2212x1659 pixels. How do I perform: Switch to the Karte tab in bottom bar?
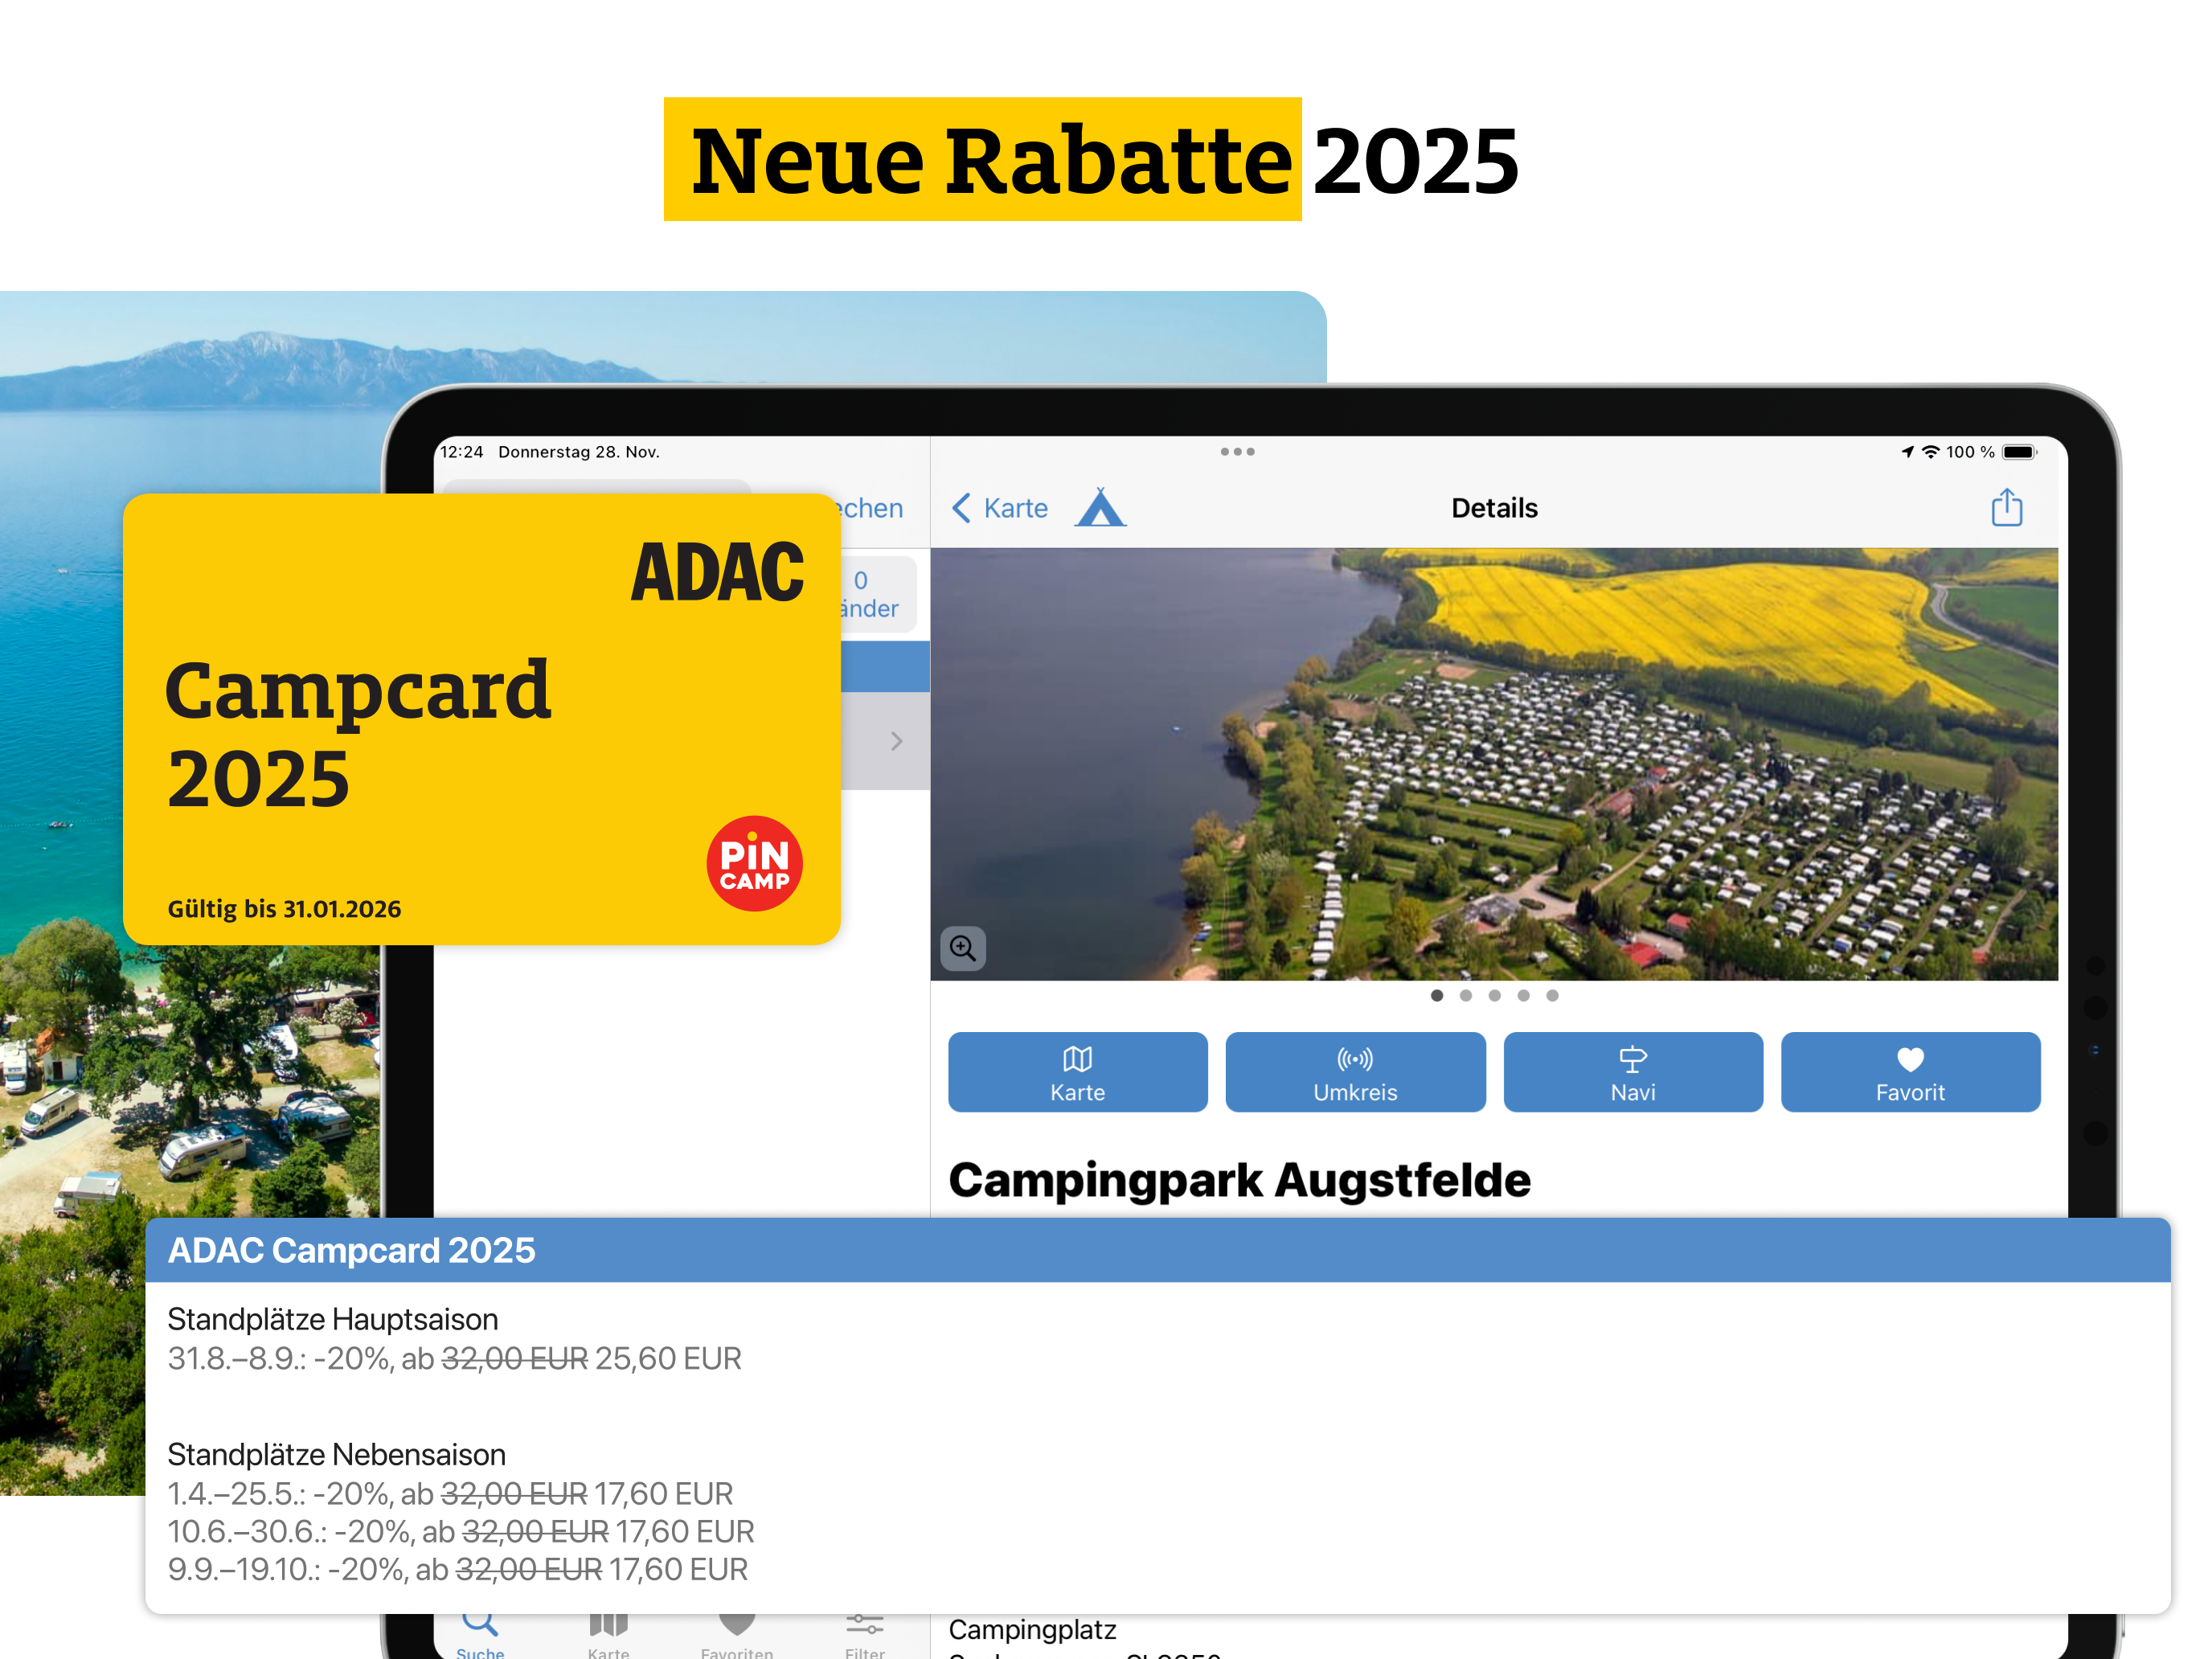[608, 1636]
